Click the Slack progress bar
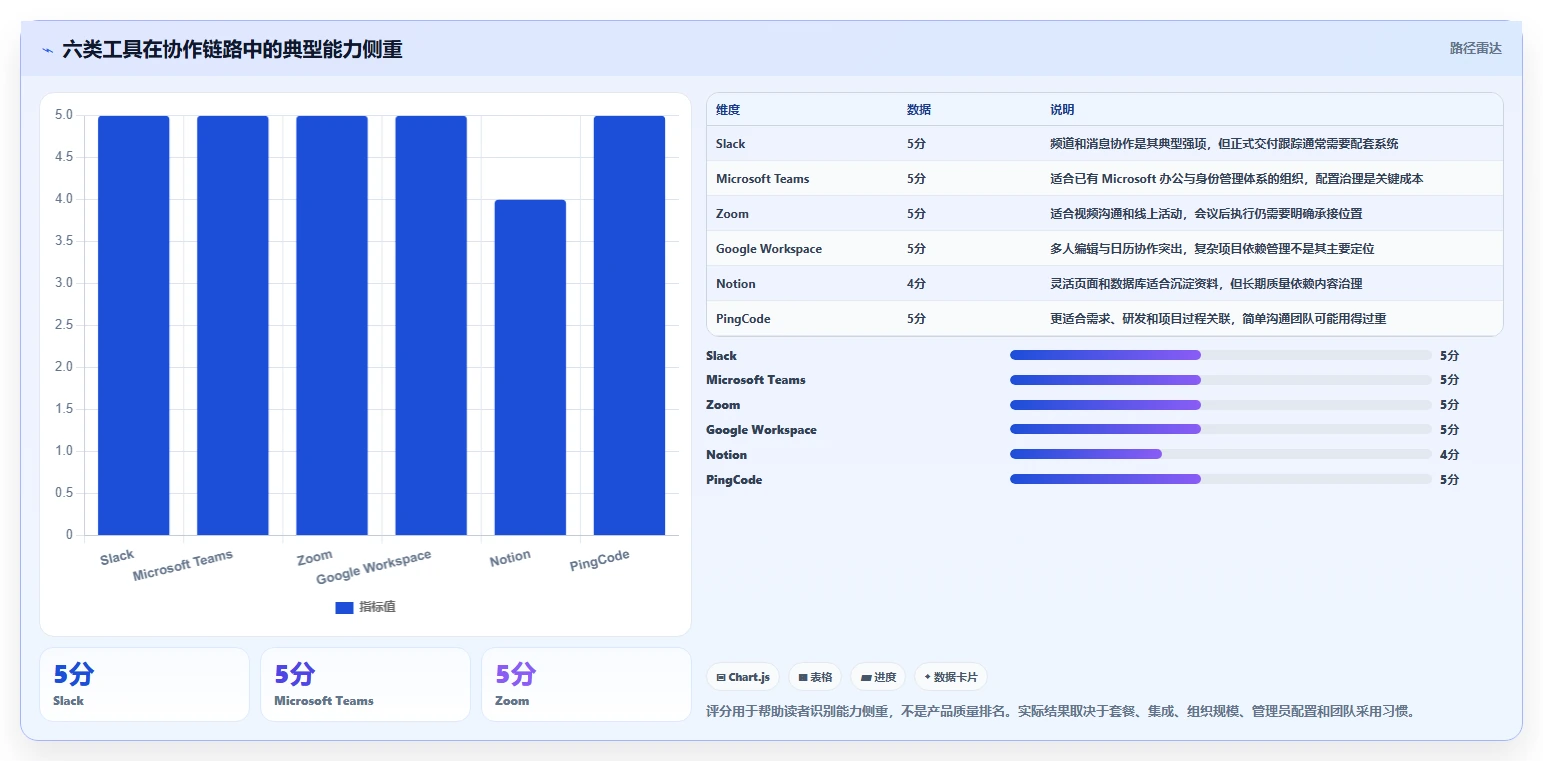Screen dimensions: 1543x761 coord(1221,355)
